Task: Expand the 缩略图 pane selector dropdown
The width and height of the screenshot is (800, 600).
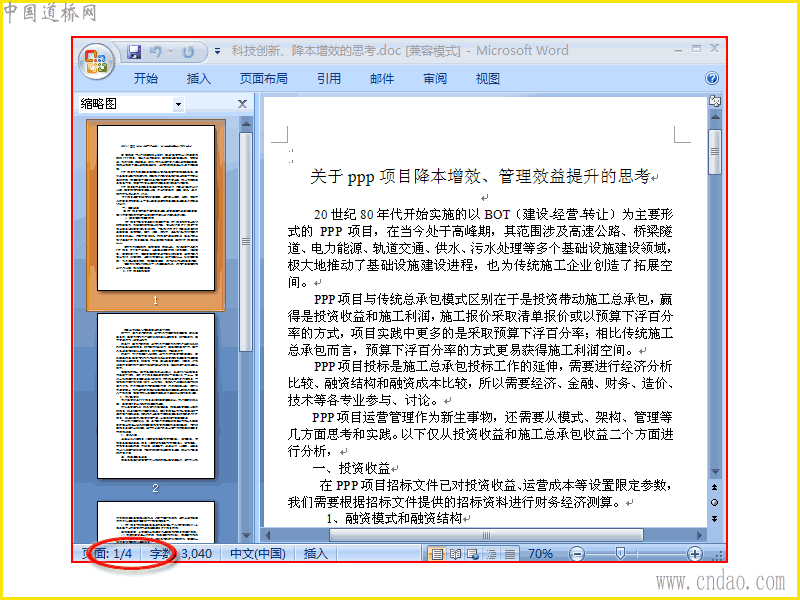Action: point(178,104)
